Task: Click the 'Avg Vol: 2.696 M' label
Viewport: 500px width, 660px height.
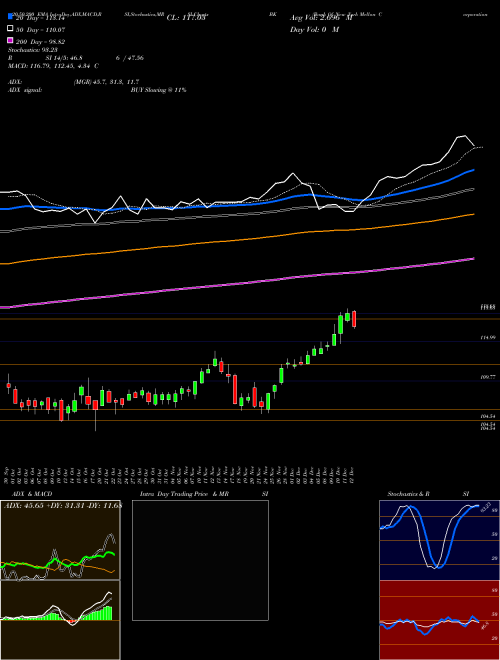Action: click(321, 18)
